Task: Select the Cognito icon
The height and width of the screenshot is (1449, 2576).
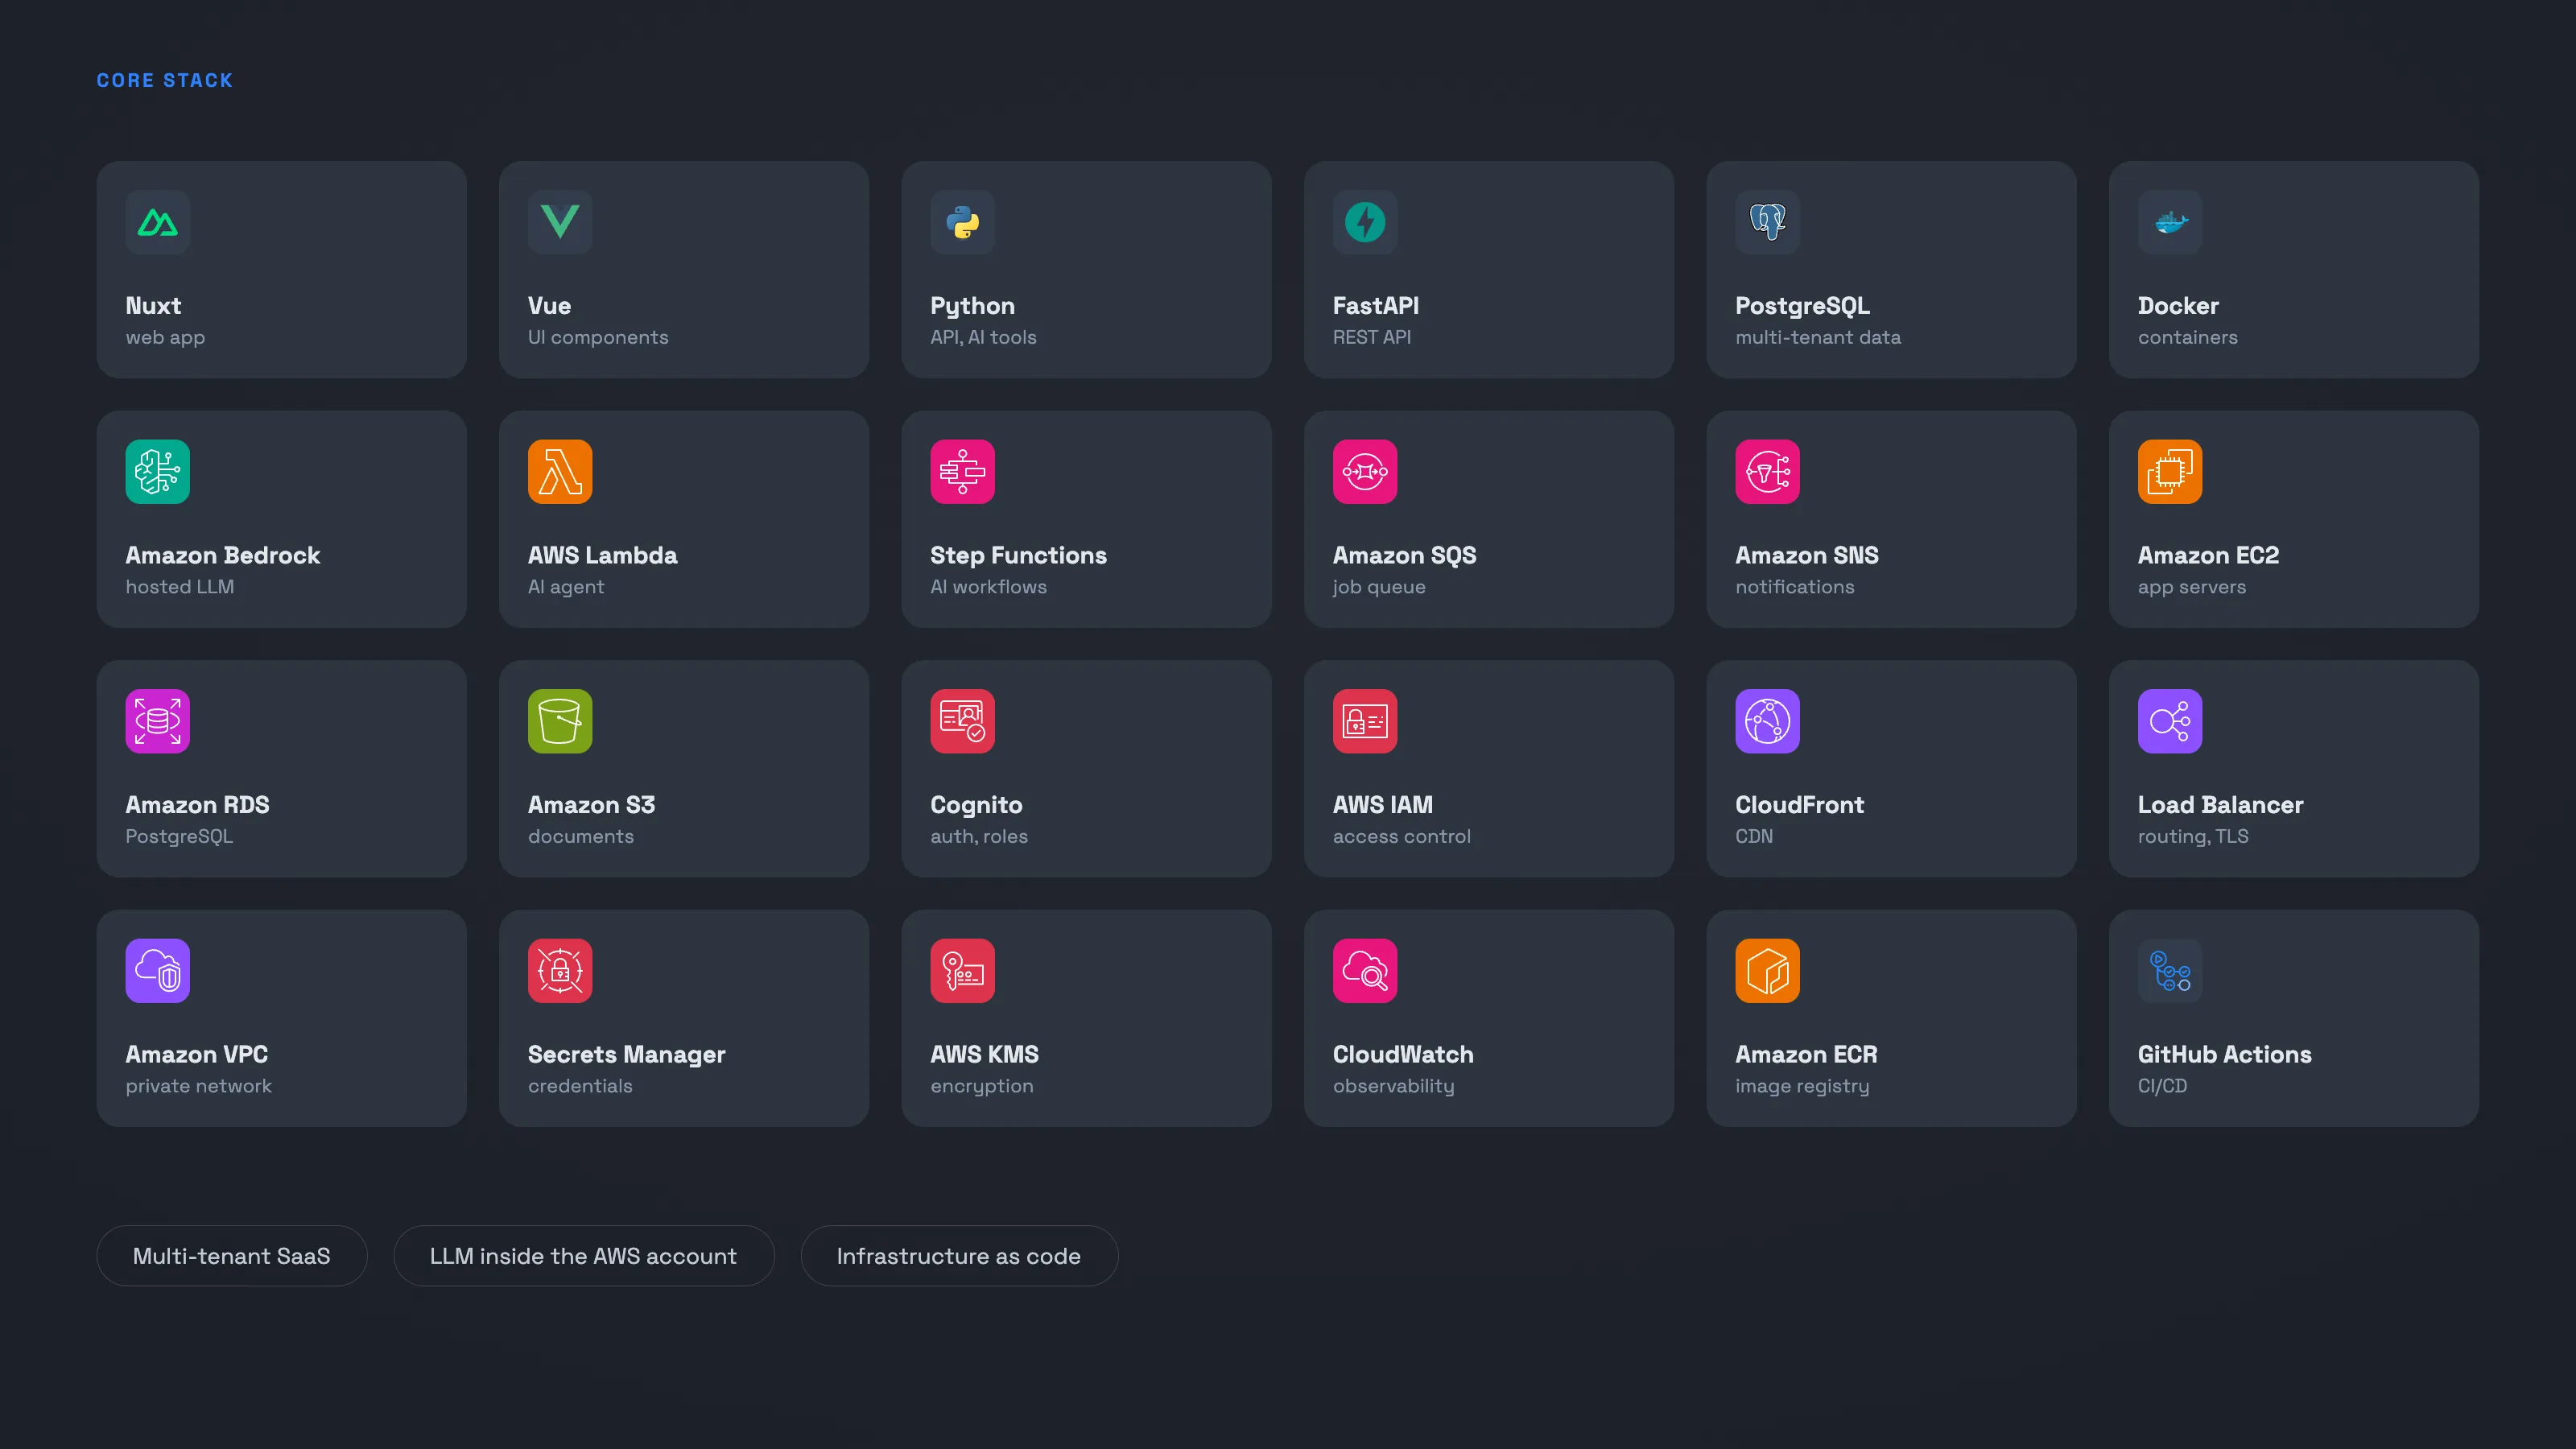Action: pos(962,721)
